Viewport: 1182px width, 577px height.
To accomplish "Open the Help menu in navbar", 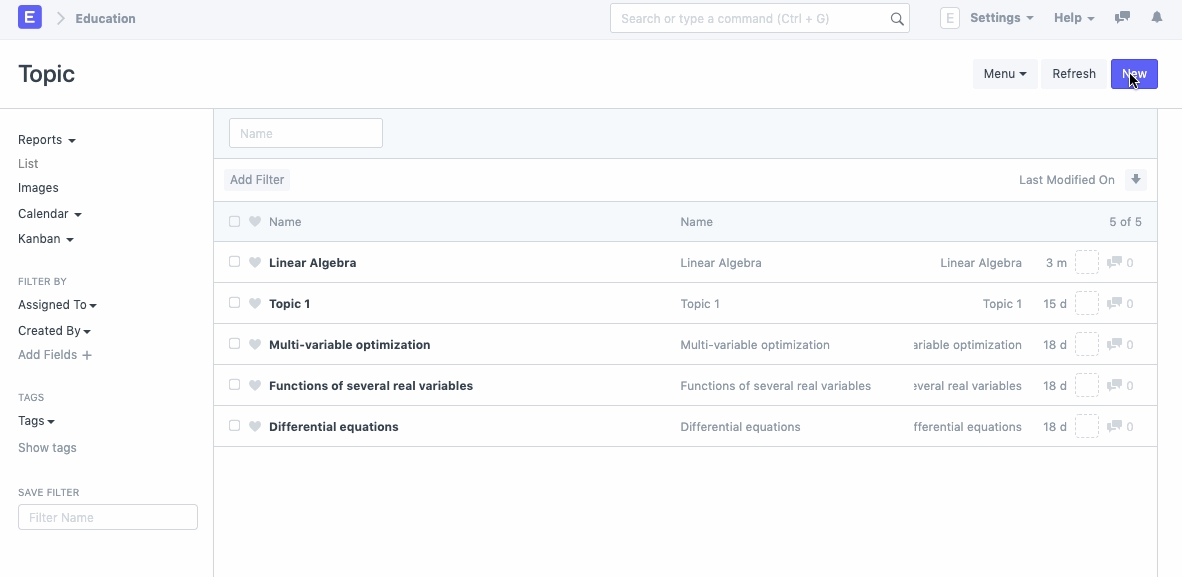I will pyautogui.click(x=1074, y=18).
